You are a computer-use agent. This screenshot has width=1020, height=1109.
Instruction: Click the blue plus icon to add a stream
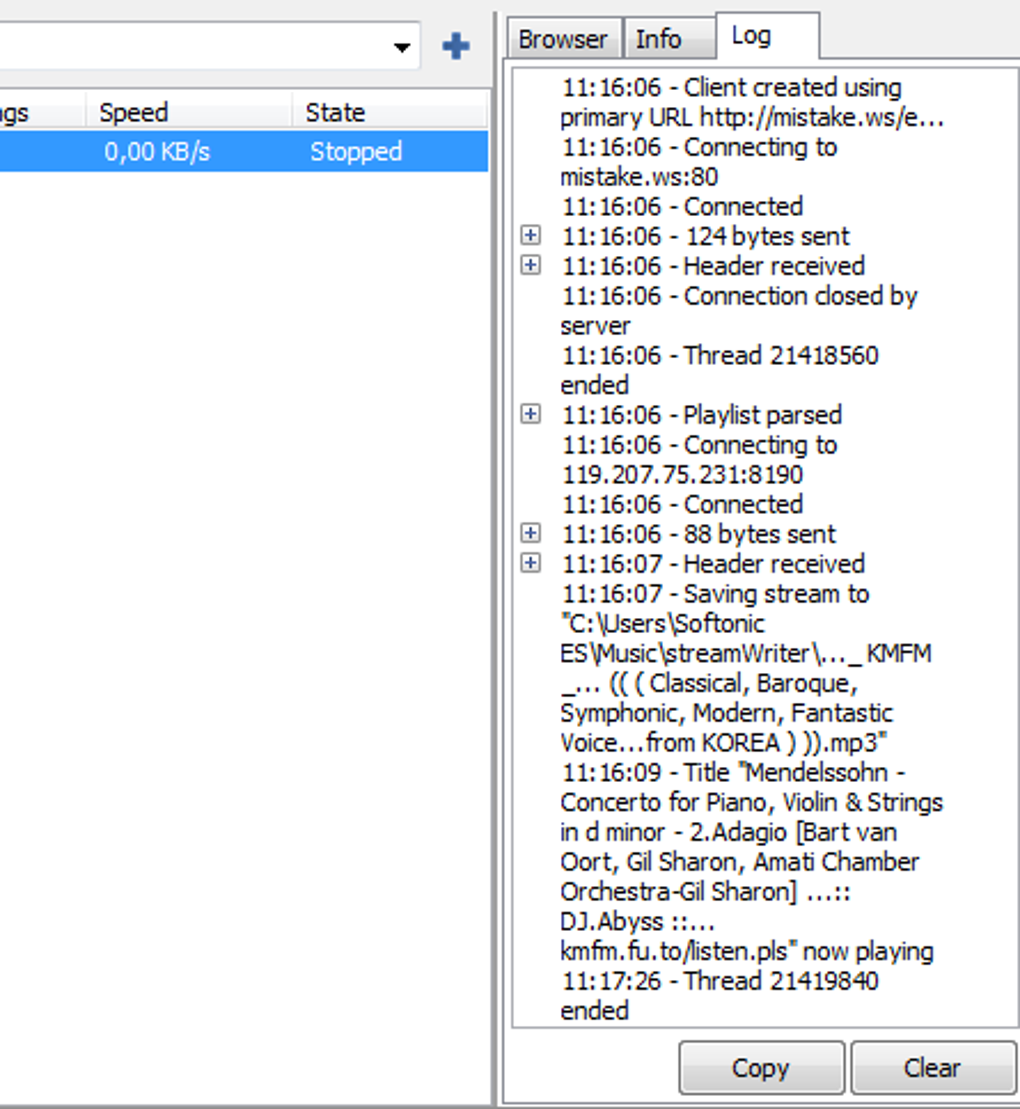(455, 45)
